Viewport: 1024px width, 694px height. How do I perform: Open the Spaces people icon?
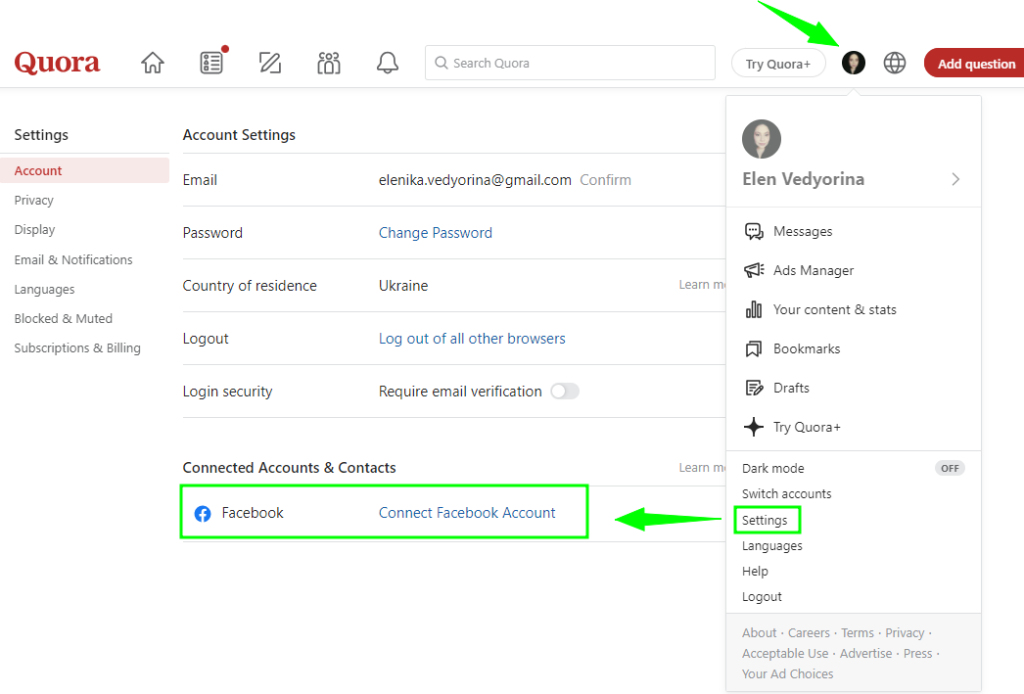point(329,63)
